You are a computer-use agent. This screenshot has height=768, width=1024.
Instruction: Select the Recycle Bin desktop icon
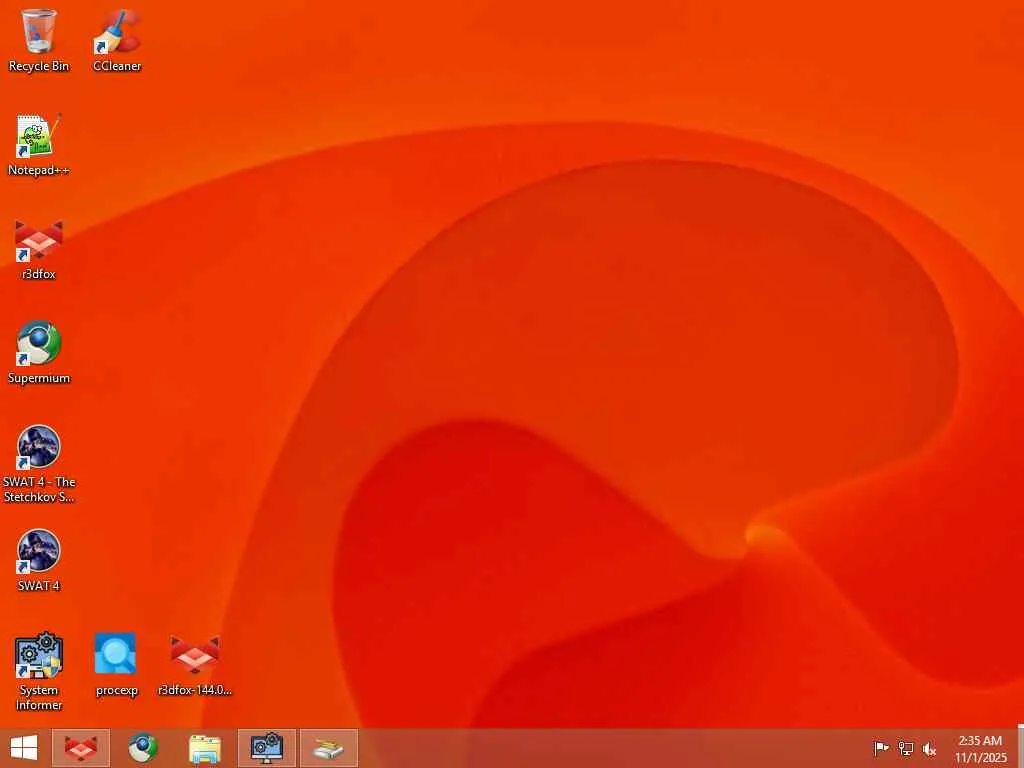pyautogui.click(x=39, y=40)
